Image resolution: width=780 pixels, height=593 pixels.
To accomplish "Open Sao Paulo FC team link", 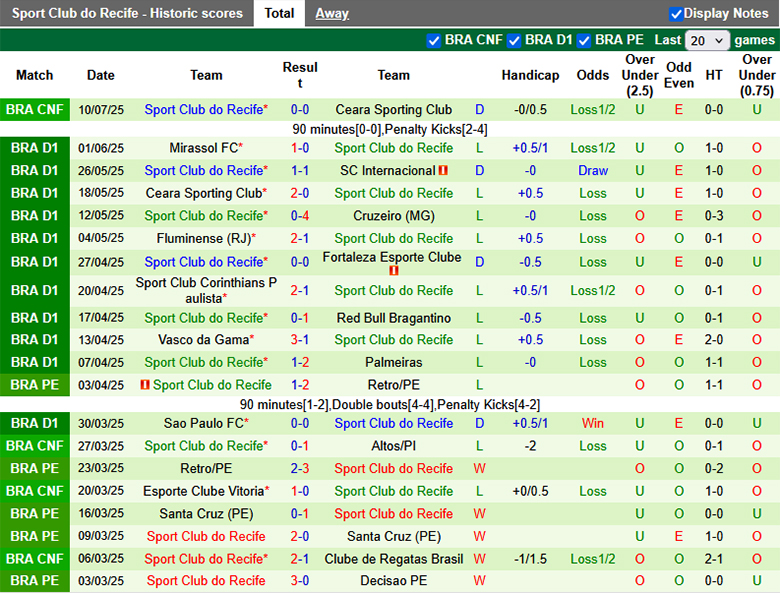I will (203, 423).
